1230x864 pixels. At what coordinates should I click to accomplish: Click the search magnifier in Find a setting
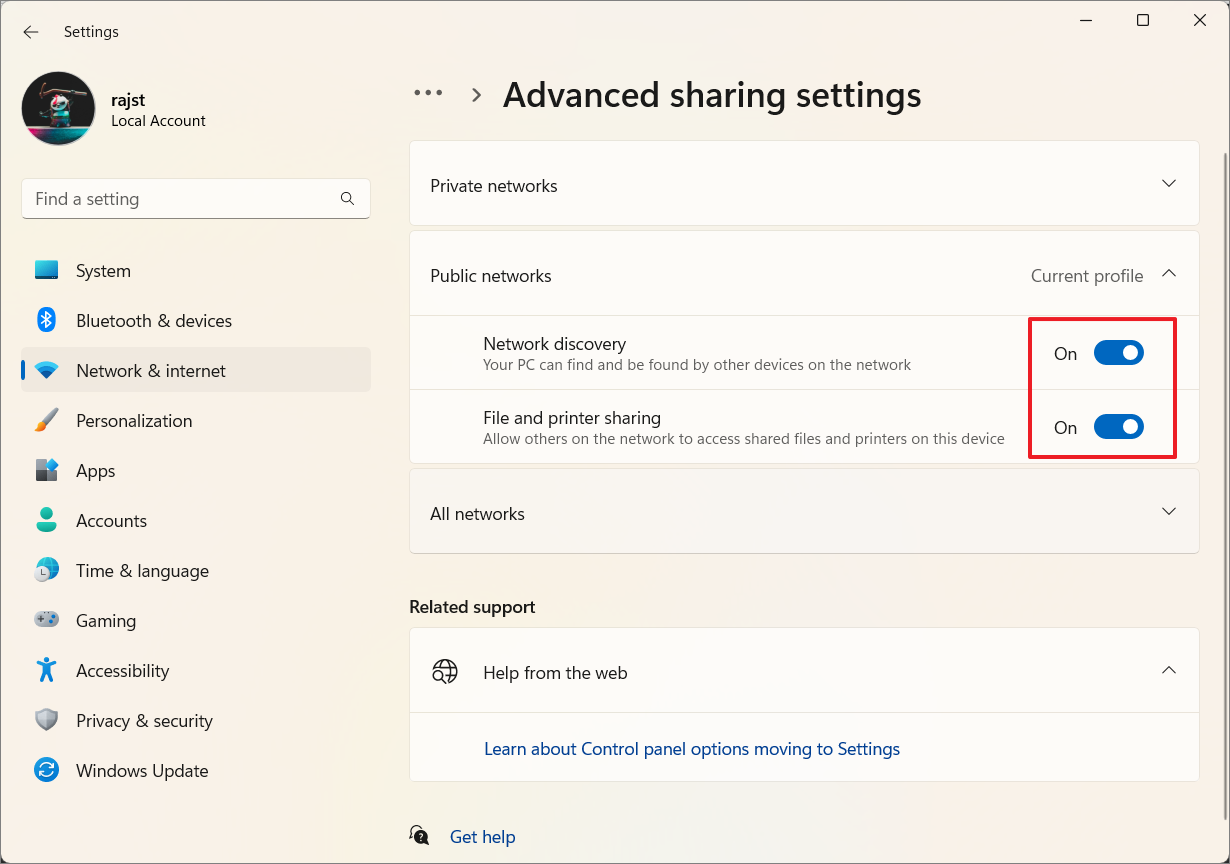pyautogui.click(x=347, y=198)
